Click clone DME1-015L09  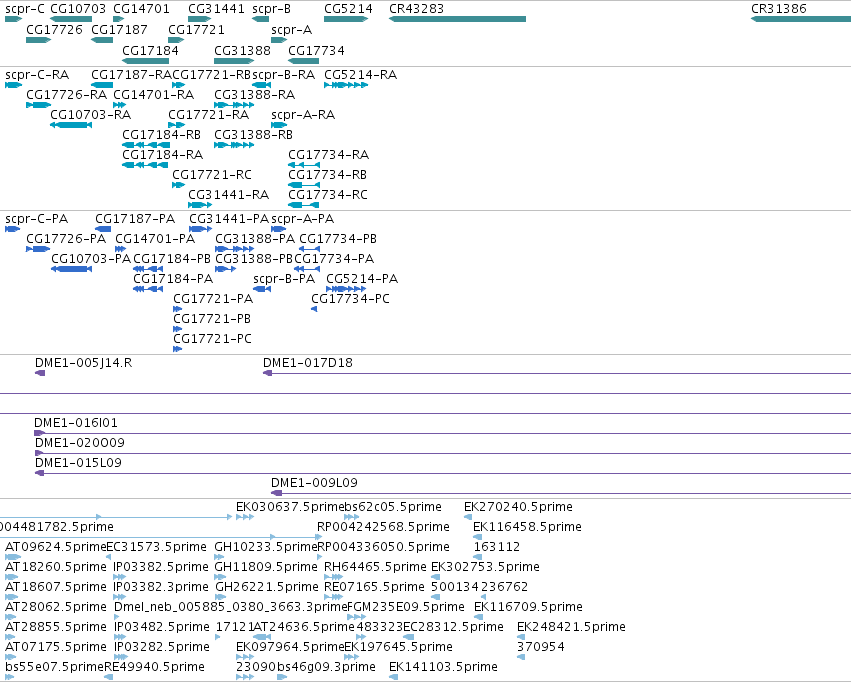[x=78, y=463]
